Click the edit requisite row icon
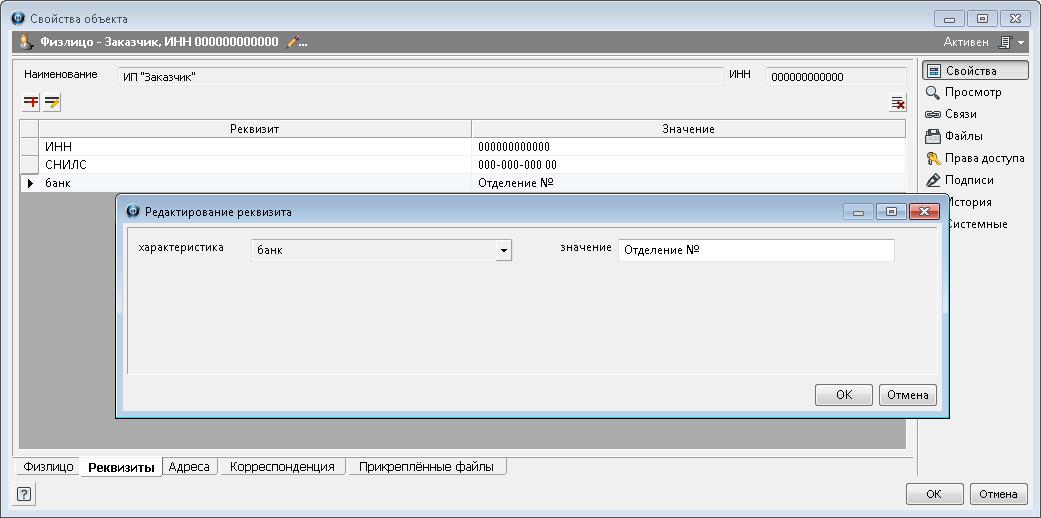The height and width of the screenshot is (518, 1041). click(52, 103)
